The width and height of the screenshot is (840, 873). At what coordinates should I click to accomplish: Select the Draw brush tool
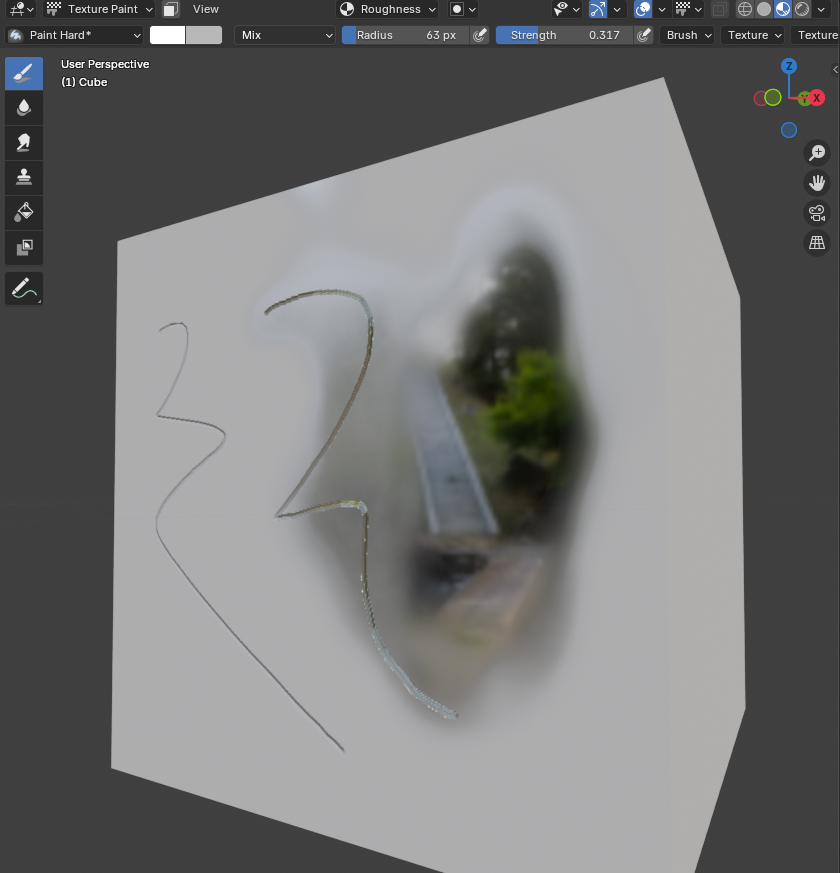point(24,74)
